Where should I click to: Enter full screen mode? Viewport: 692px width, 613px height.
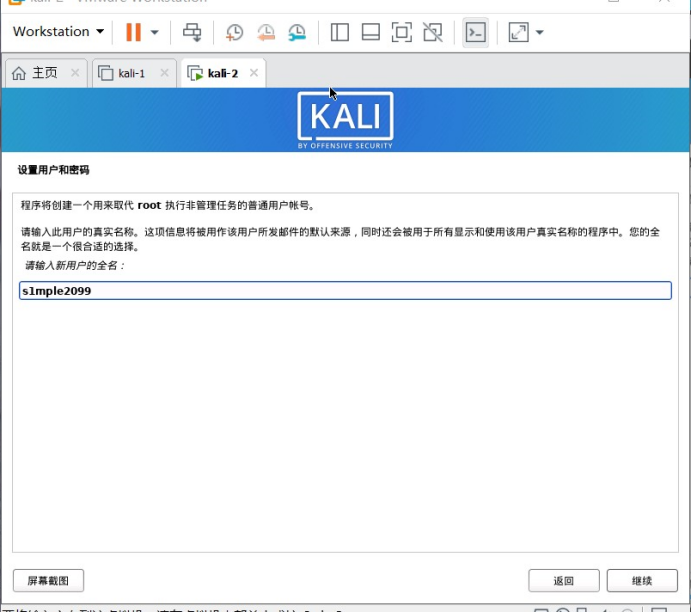[x=401, y=32]
